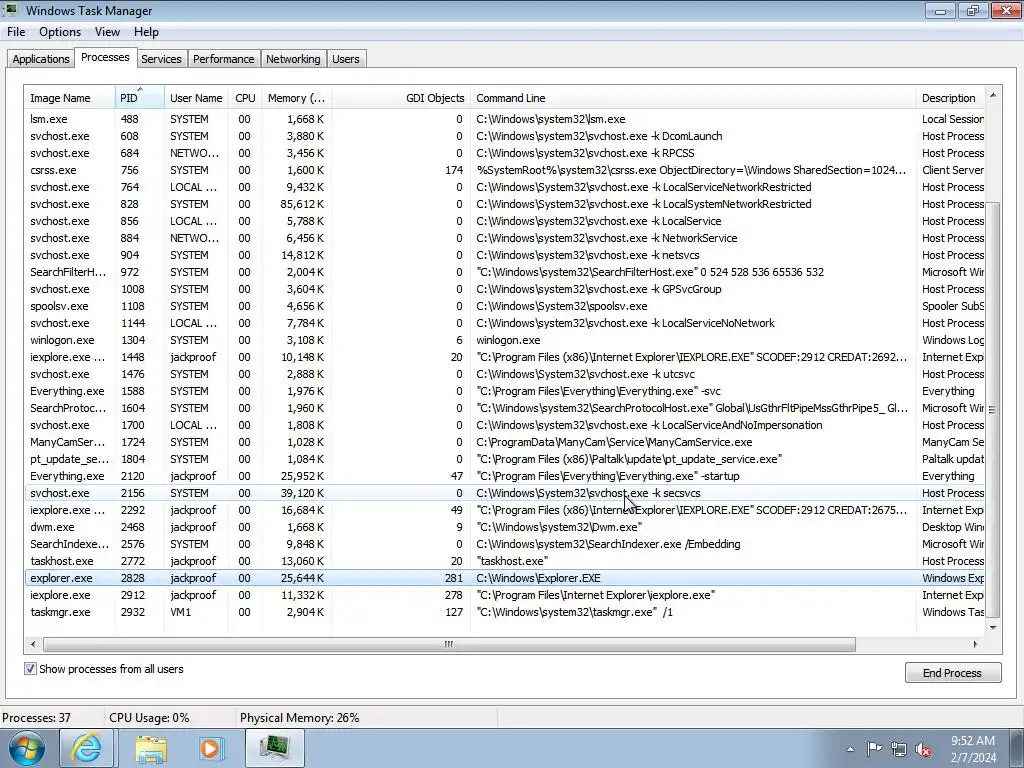Click 85,612 K memory value
Viewport: 1024px width, 768px height.
pyautogui.click(x=302, y=204)
